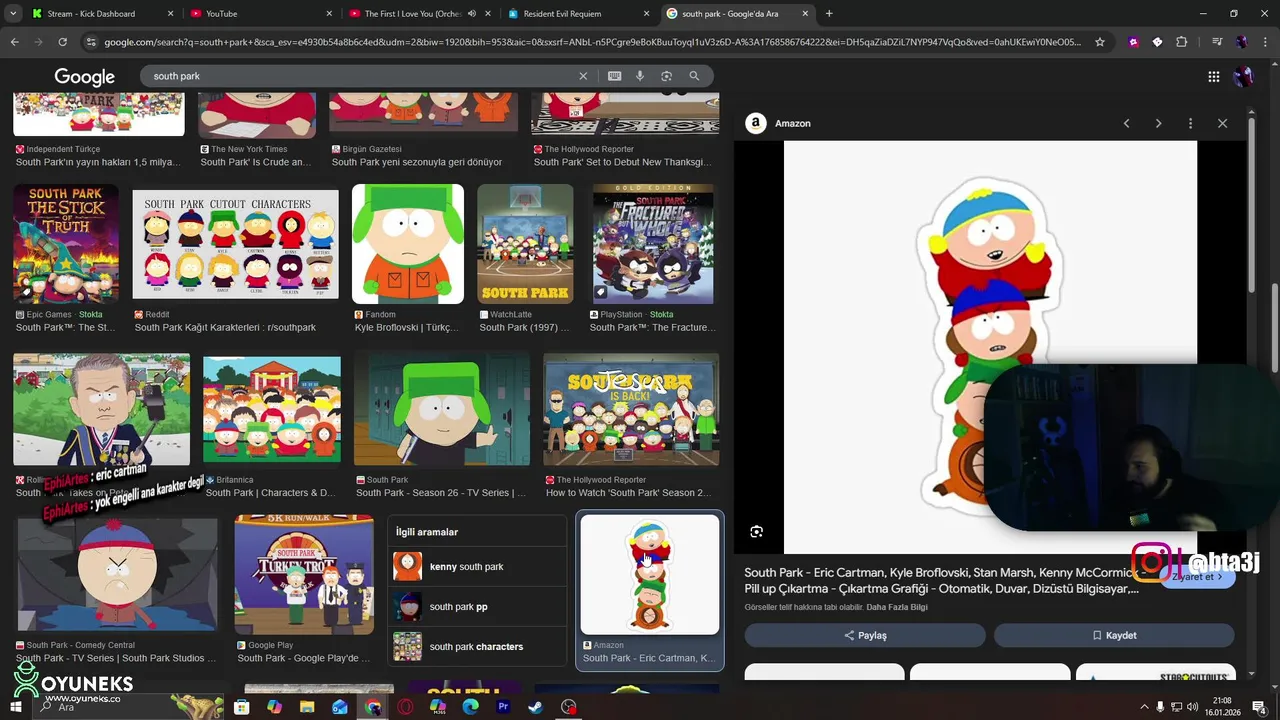Click the large Cartman sticker preview image
The width and height of the screenshot is (1280, 720).
pos(990,347)
